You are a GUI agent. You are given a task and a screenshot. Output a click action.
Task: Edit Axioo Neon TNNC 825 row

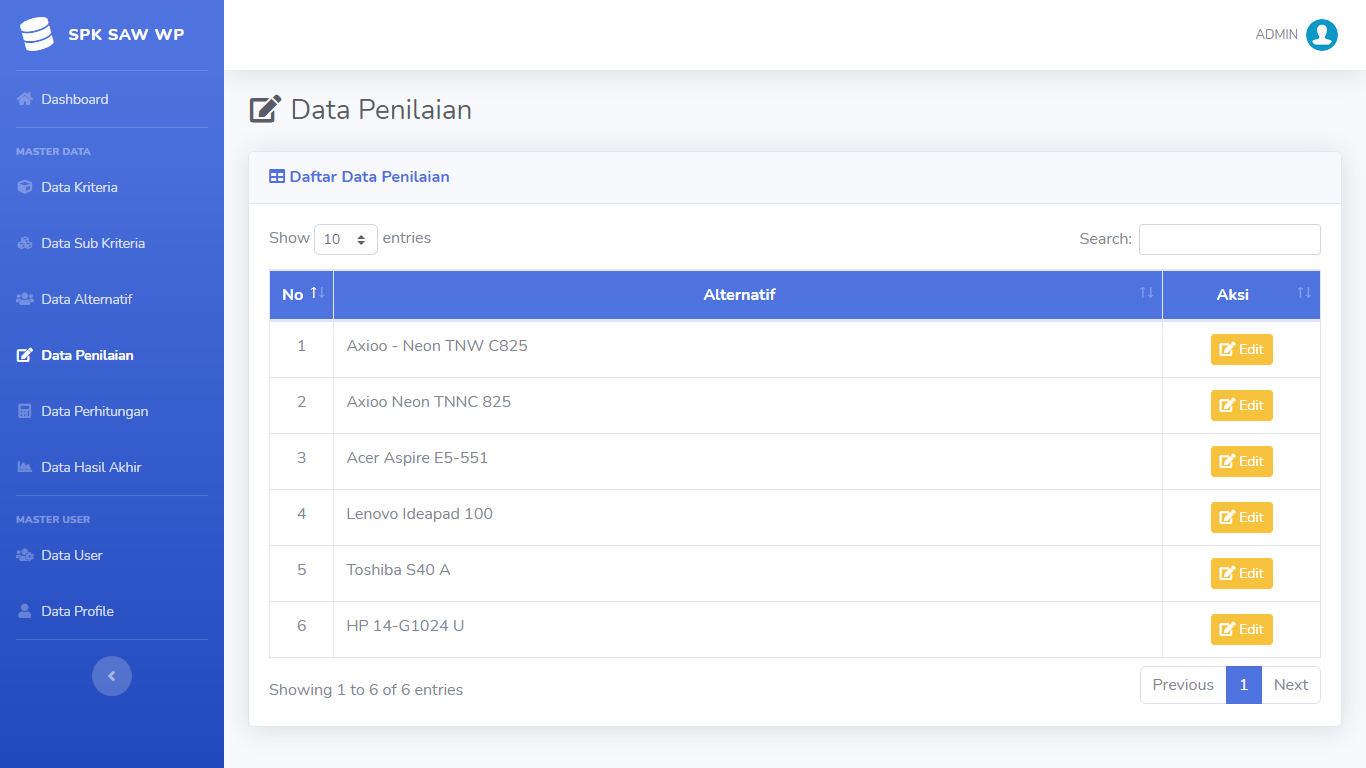(x=1241, y=405)
